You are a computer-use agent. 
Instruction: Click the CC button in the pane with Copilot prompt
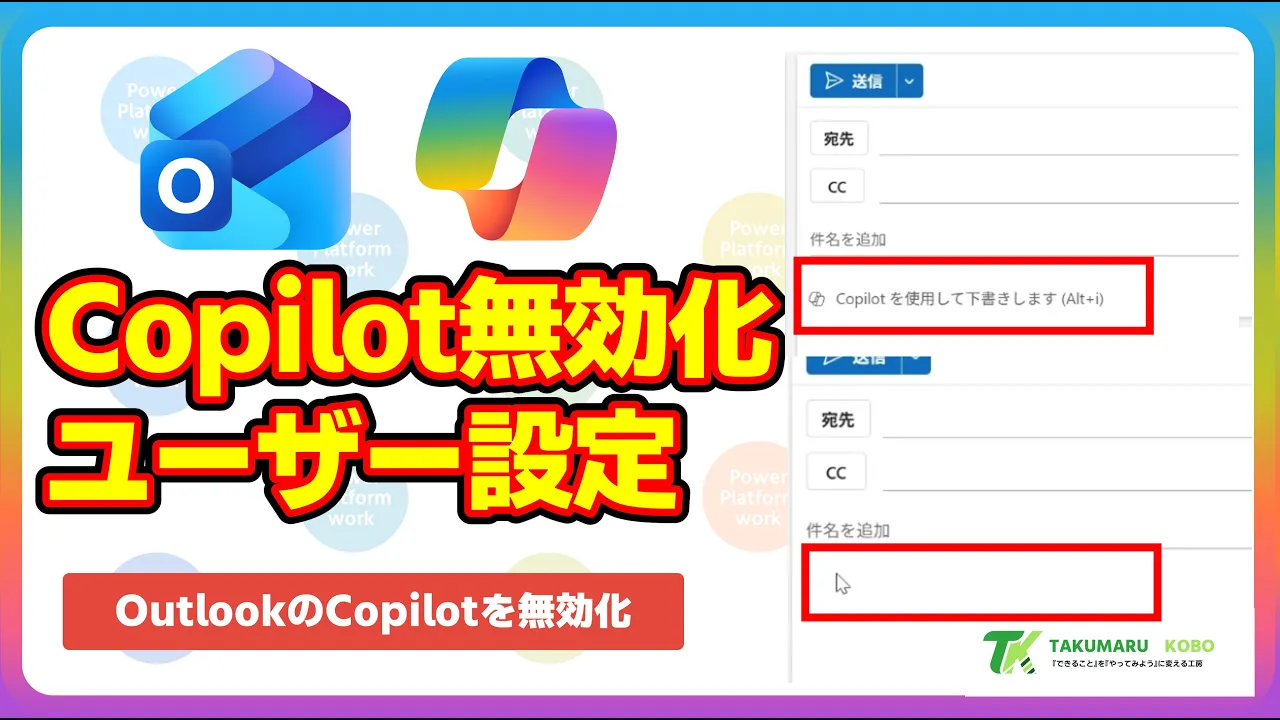836,186
